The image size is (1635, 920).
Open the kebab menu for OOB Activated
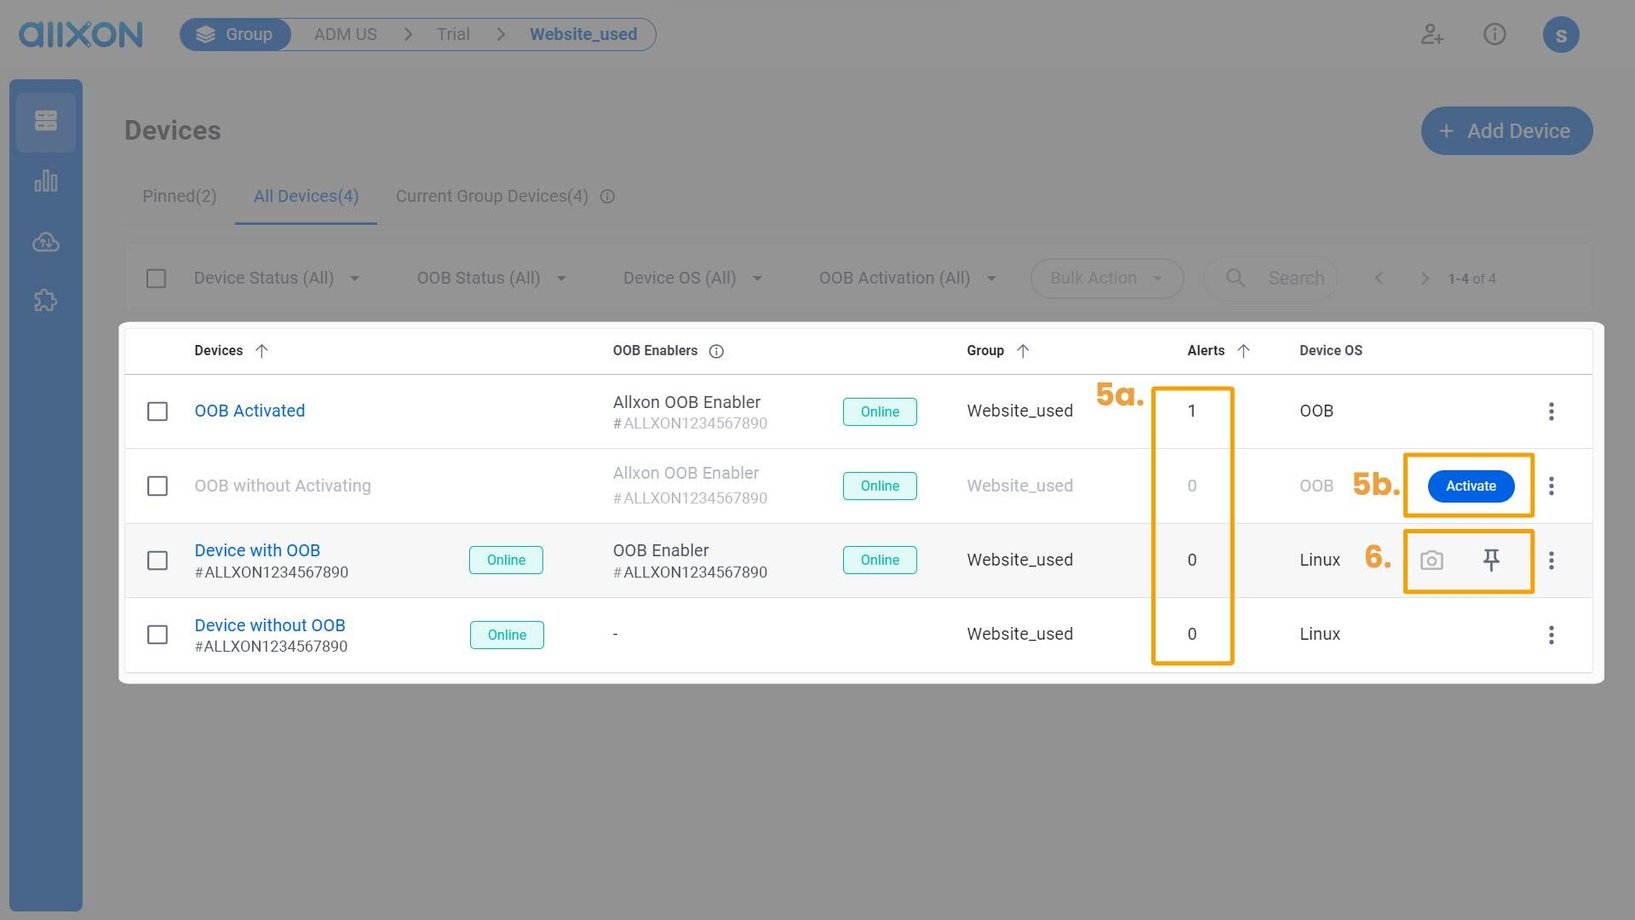pyautogui.click(x=1551, y=411)
